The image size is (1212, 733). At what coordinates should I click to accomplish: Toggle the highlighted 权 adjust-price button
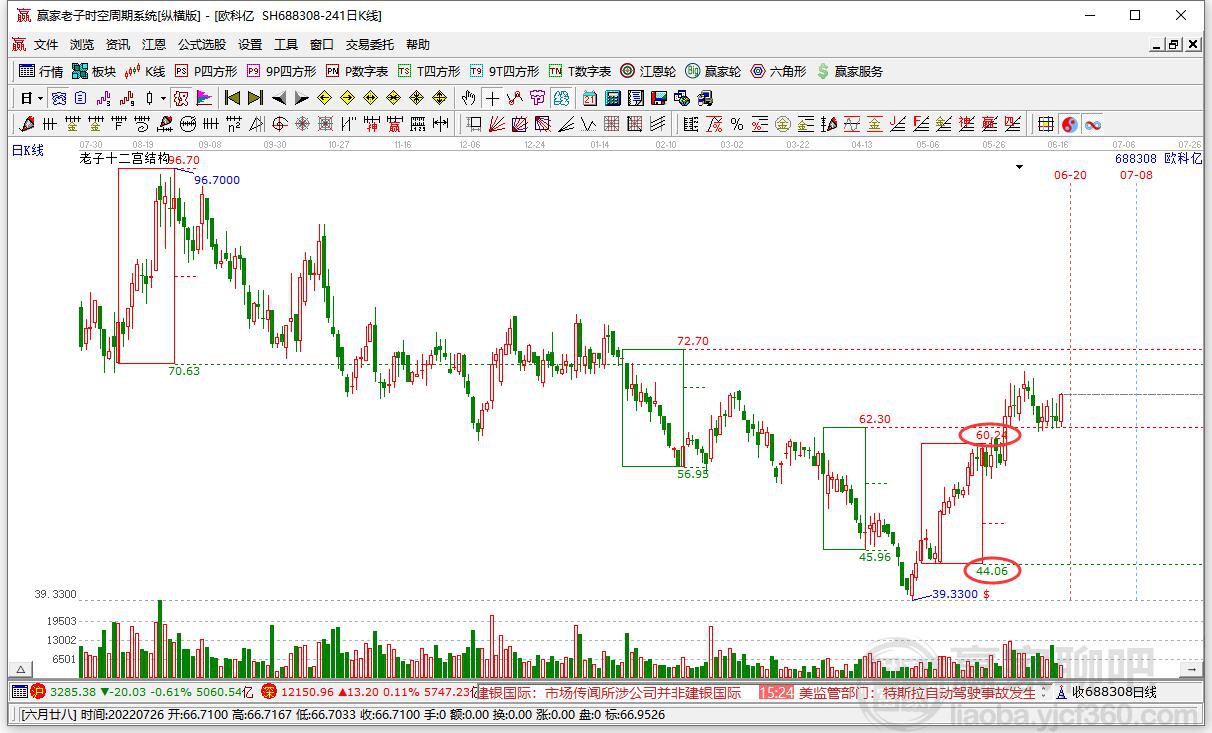coord(181,98)
